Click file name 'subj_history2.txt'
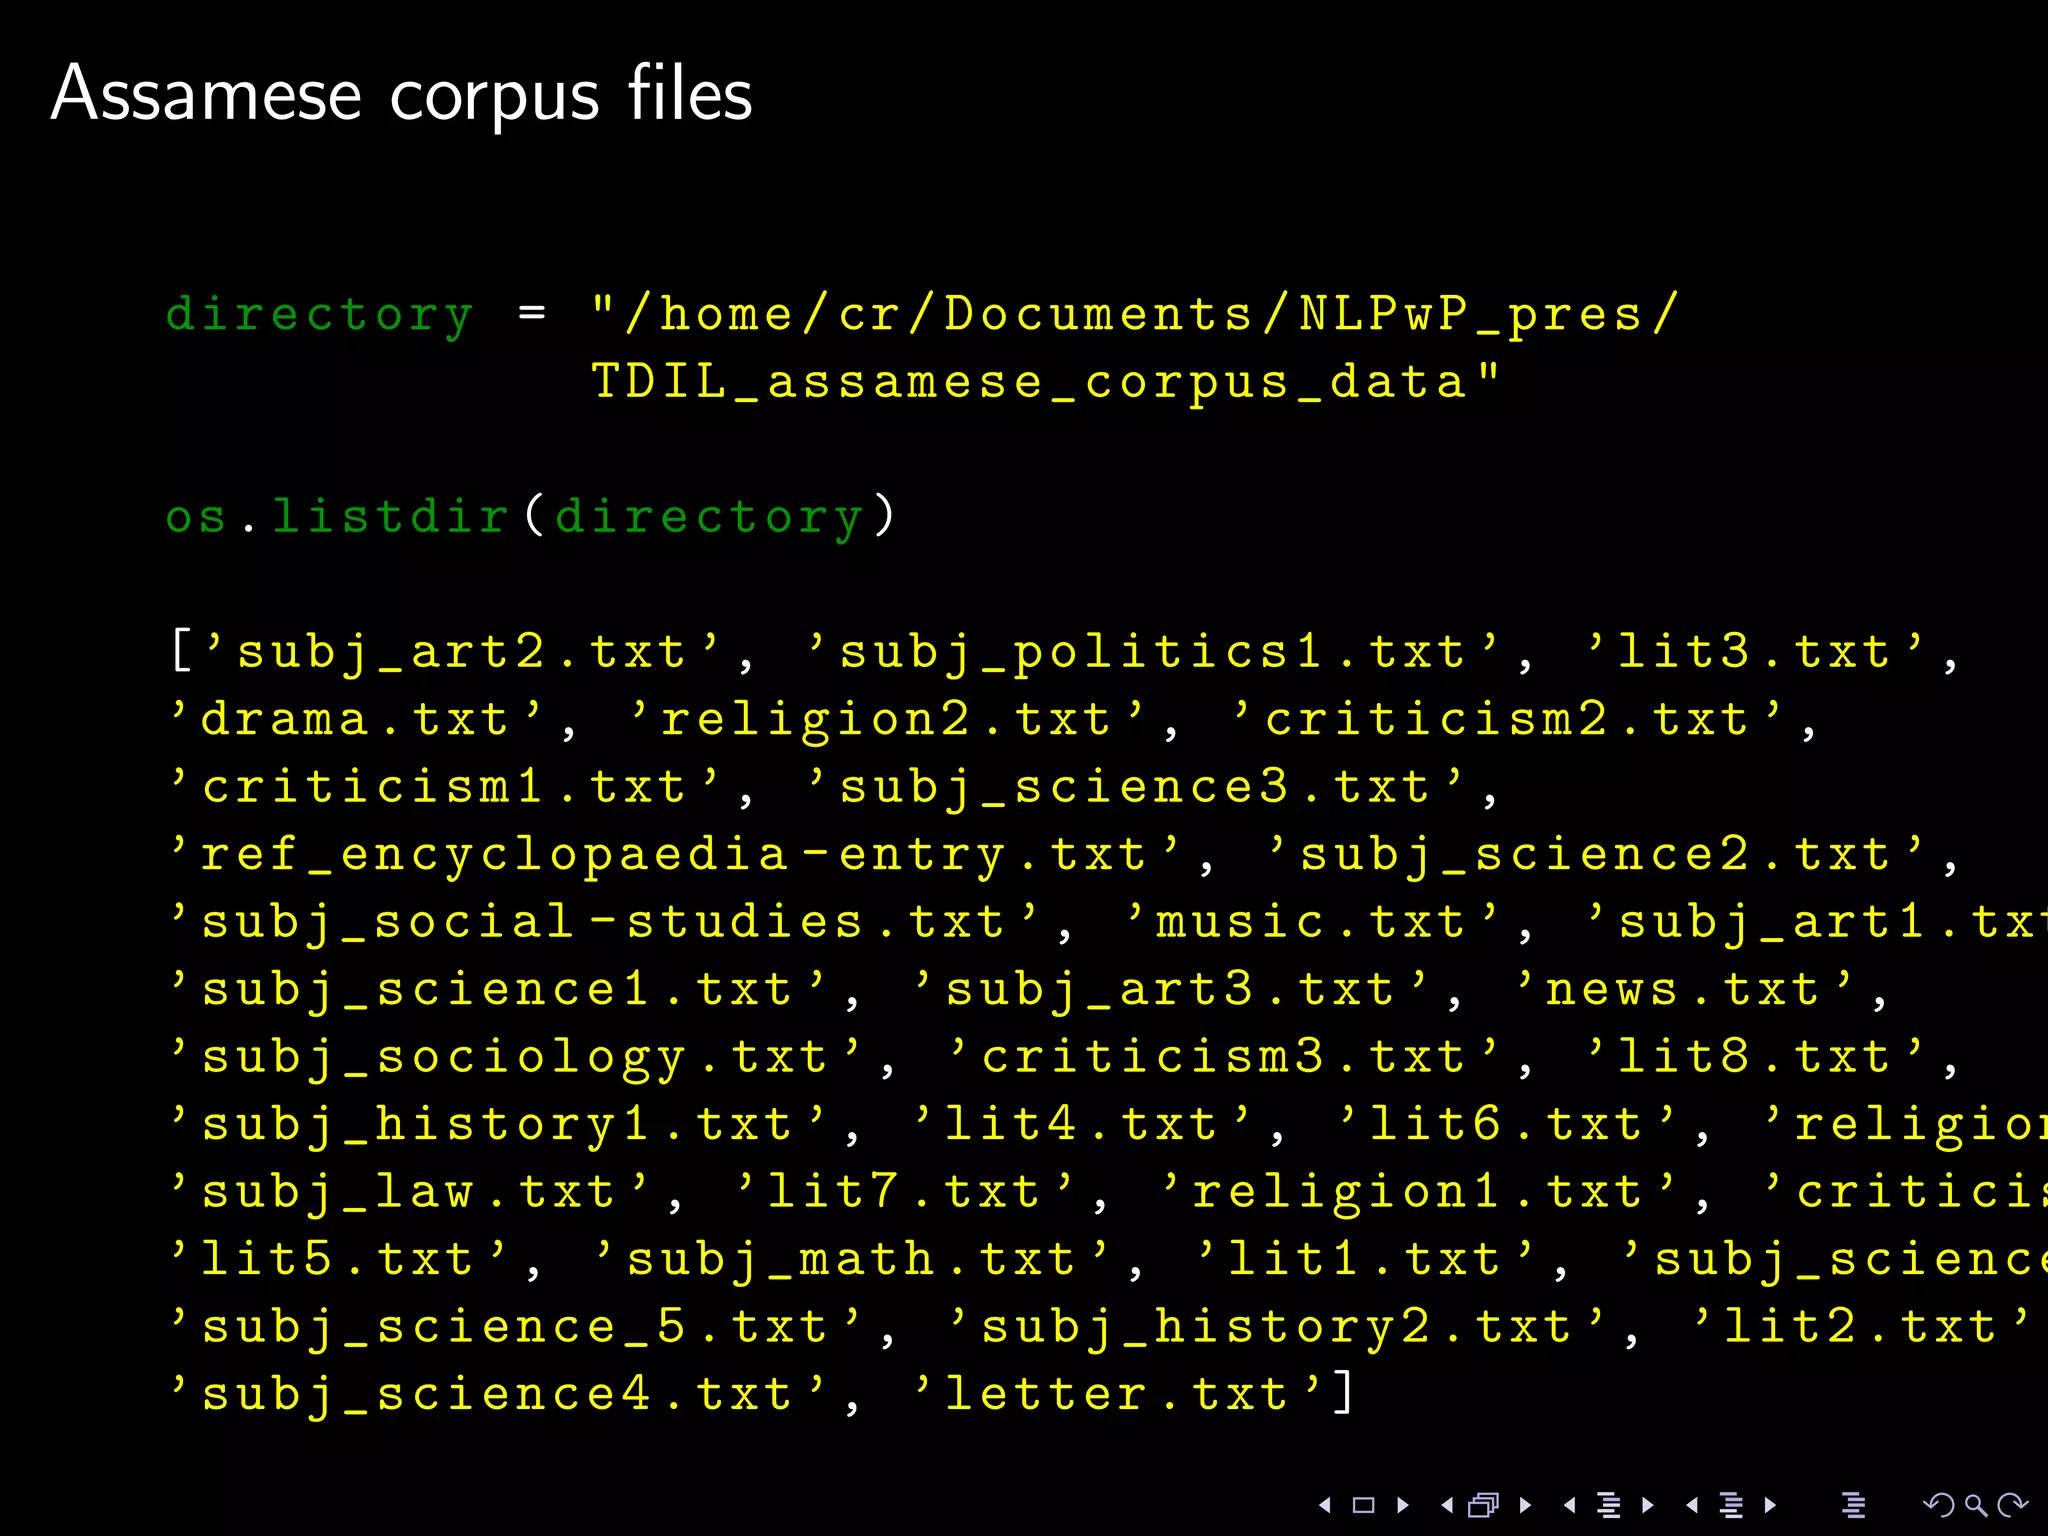 (1276, 1328)
